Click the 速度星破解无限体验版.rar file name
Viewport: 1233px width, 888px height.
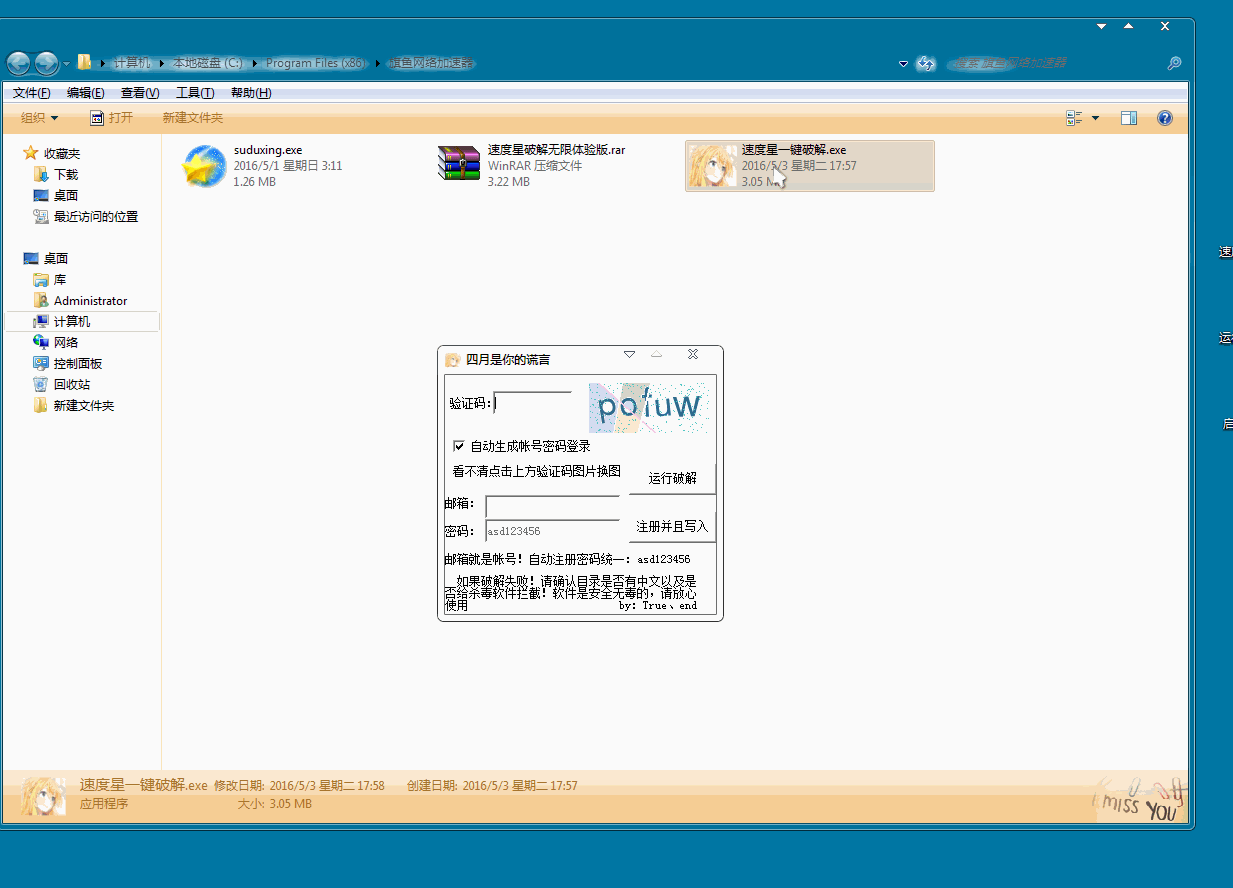point(556,150)
